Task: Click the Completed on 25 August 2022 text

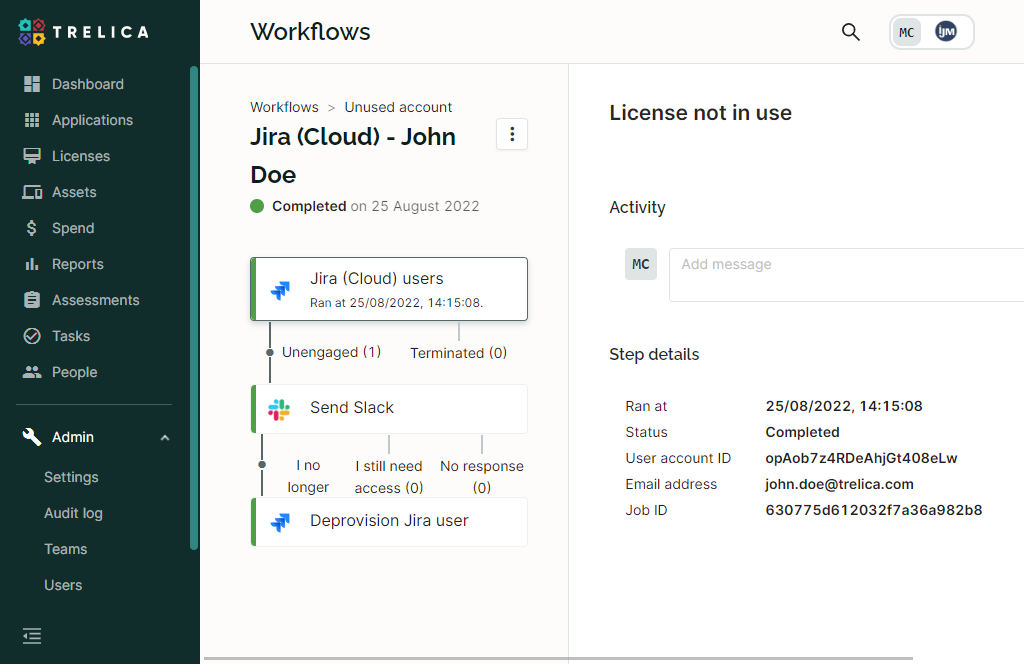Action: click(376, 206)
